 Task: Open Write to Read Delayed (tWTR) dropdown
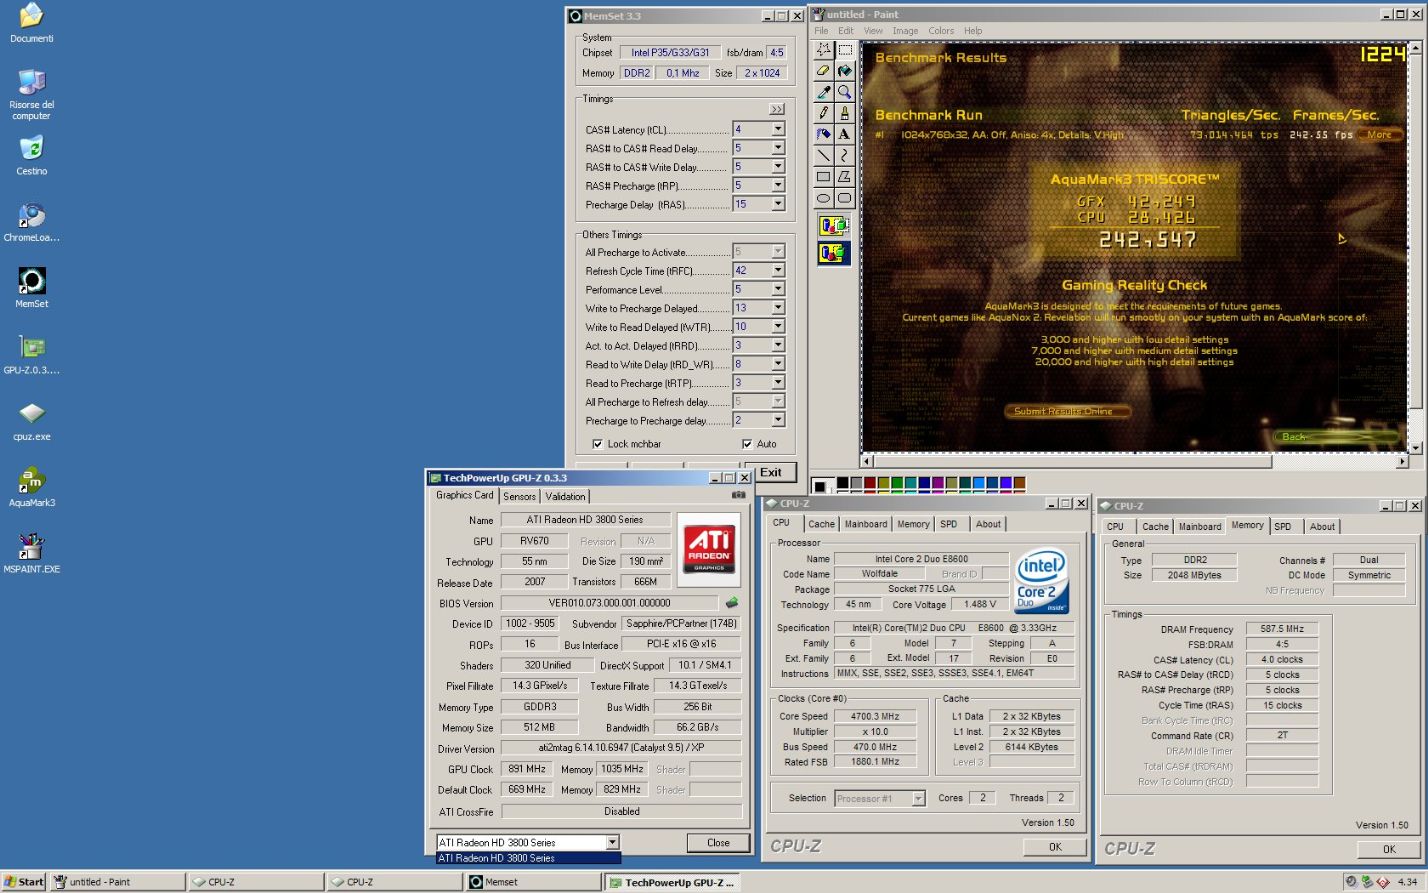click(778, 326)
